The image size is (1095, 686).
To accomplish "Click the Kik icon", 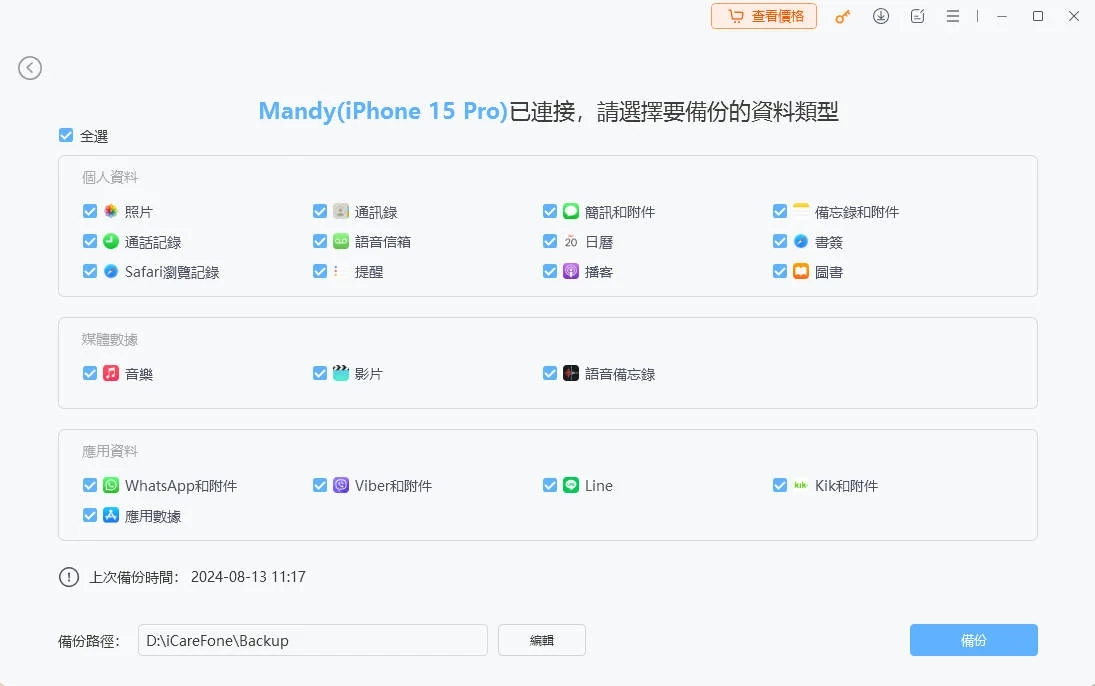I will 801,485.
